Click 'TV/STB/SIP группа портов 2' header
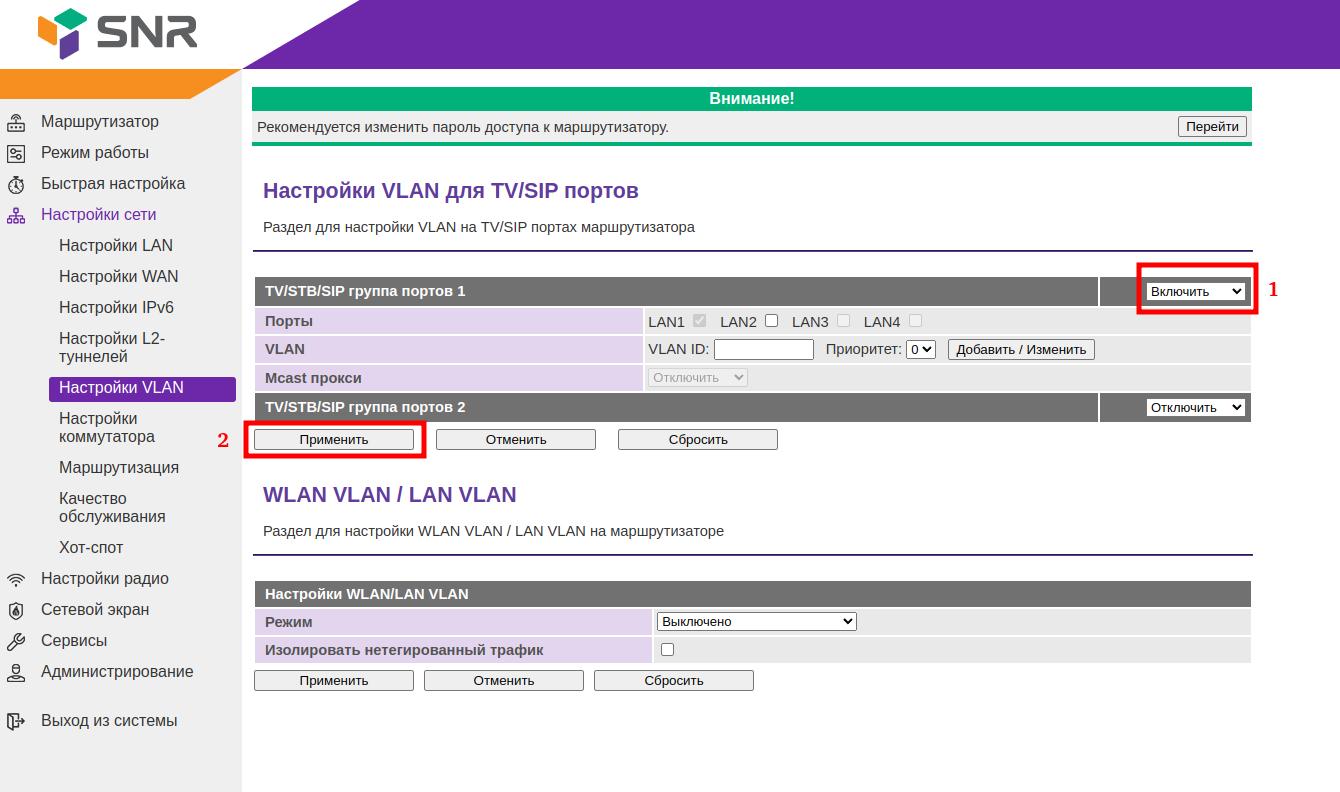The height and width of the screenshot is (792, 1340). [x=676, y=407]
